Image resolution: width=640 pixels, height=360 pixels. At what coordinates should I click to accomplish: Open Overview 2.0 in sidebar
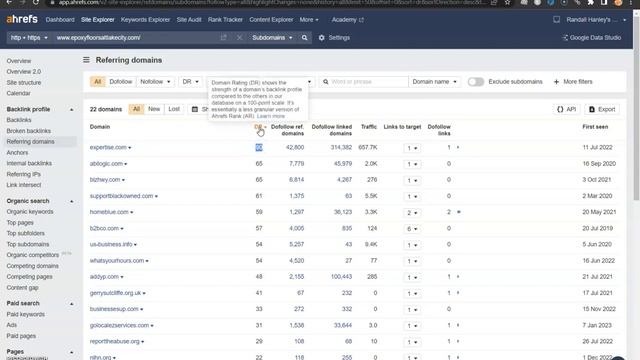tap(24, 71)
